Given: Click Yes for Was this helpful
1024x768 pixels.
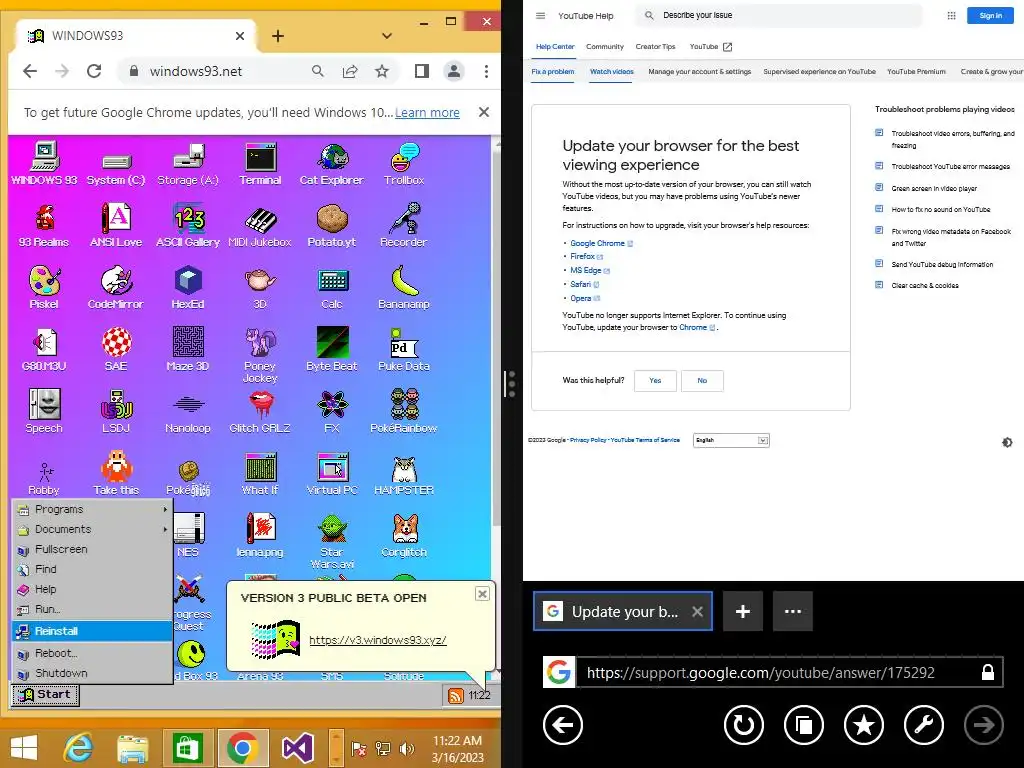Looking at the screenshot, I should click(655, 381).
